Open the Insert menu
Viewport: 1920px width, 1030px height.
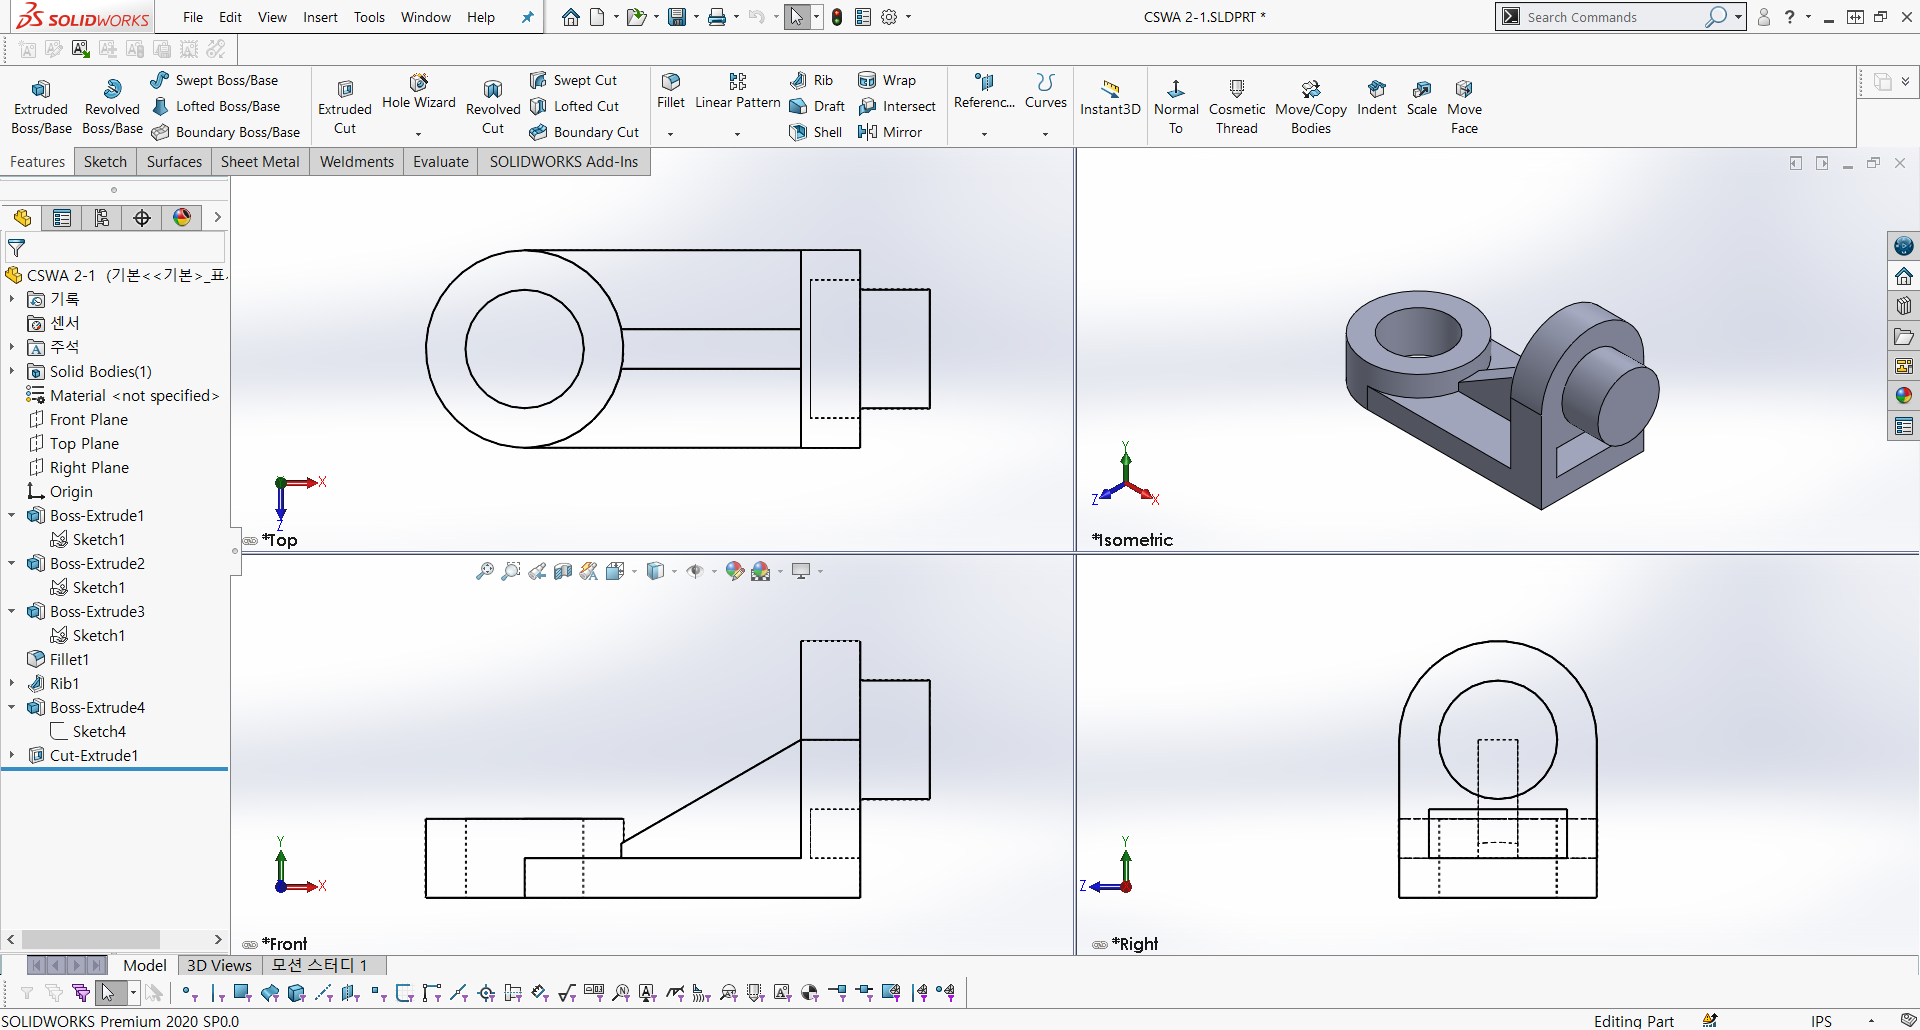click(x=320, y=17)
